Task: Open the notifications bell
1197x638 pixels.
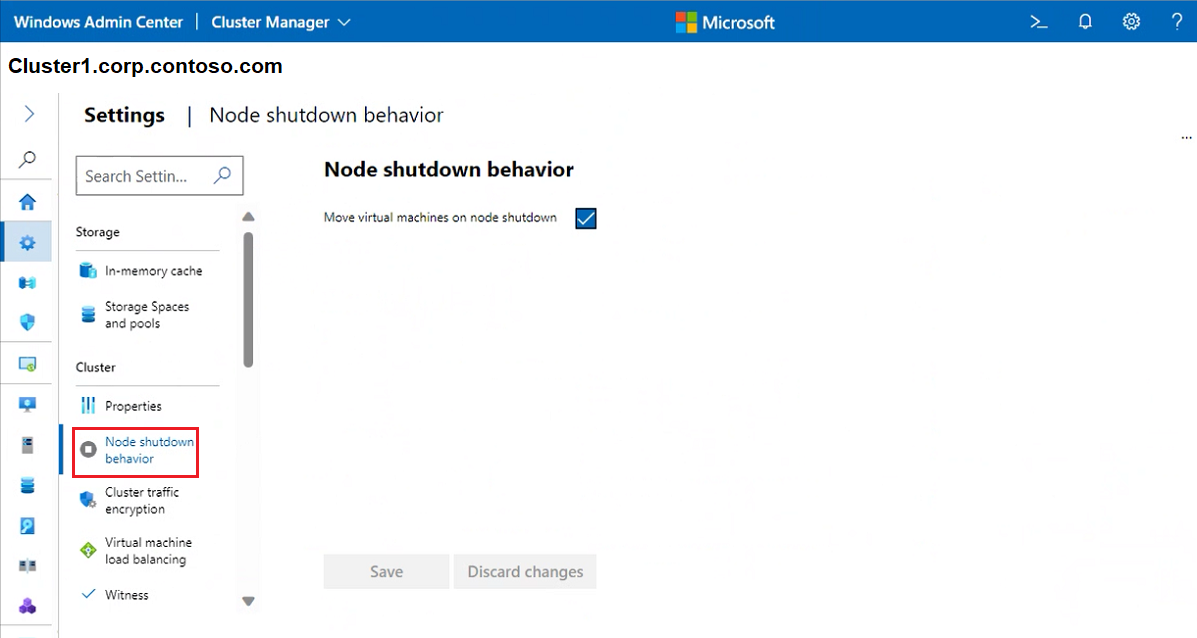Action: [1085, 22]
